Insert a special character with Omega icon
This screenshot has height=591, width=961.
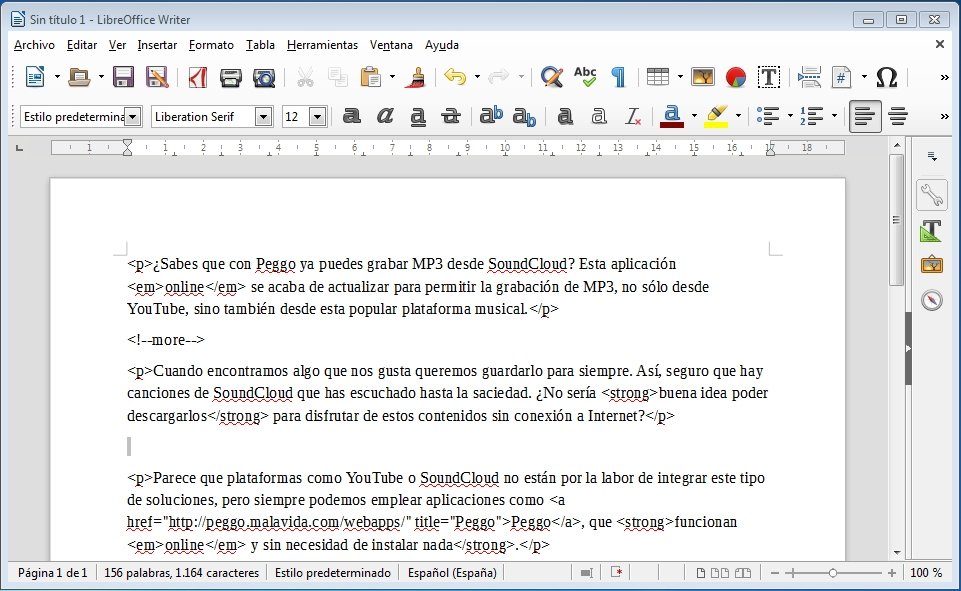886,77
